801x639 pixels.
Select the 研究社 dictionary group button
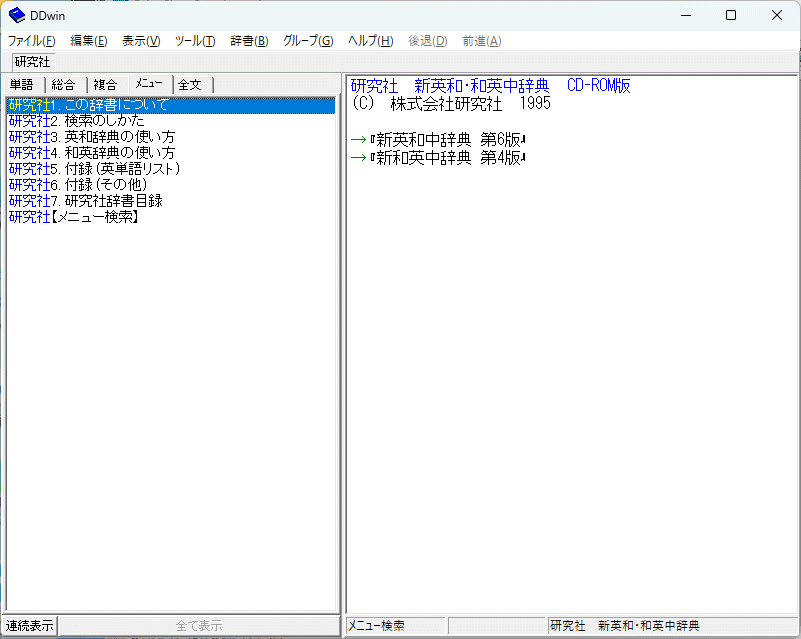[33, 62]
